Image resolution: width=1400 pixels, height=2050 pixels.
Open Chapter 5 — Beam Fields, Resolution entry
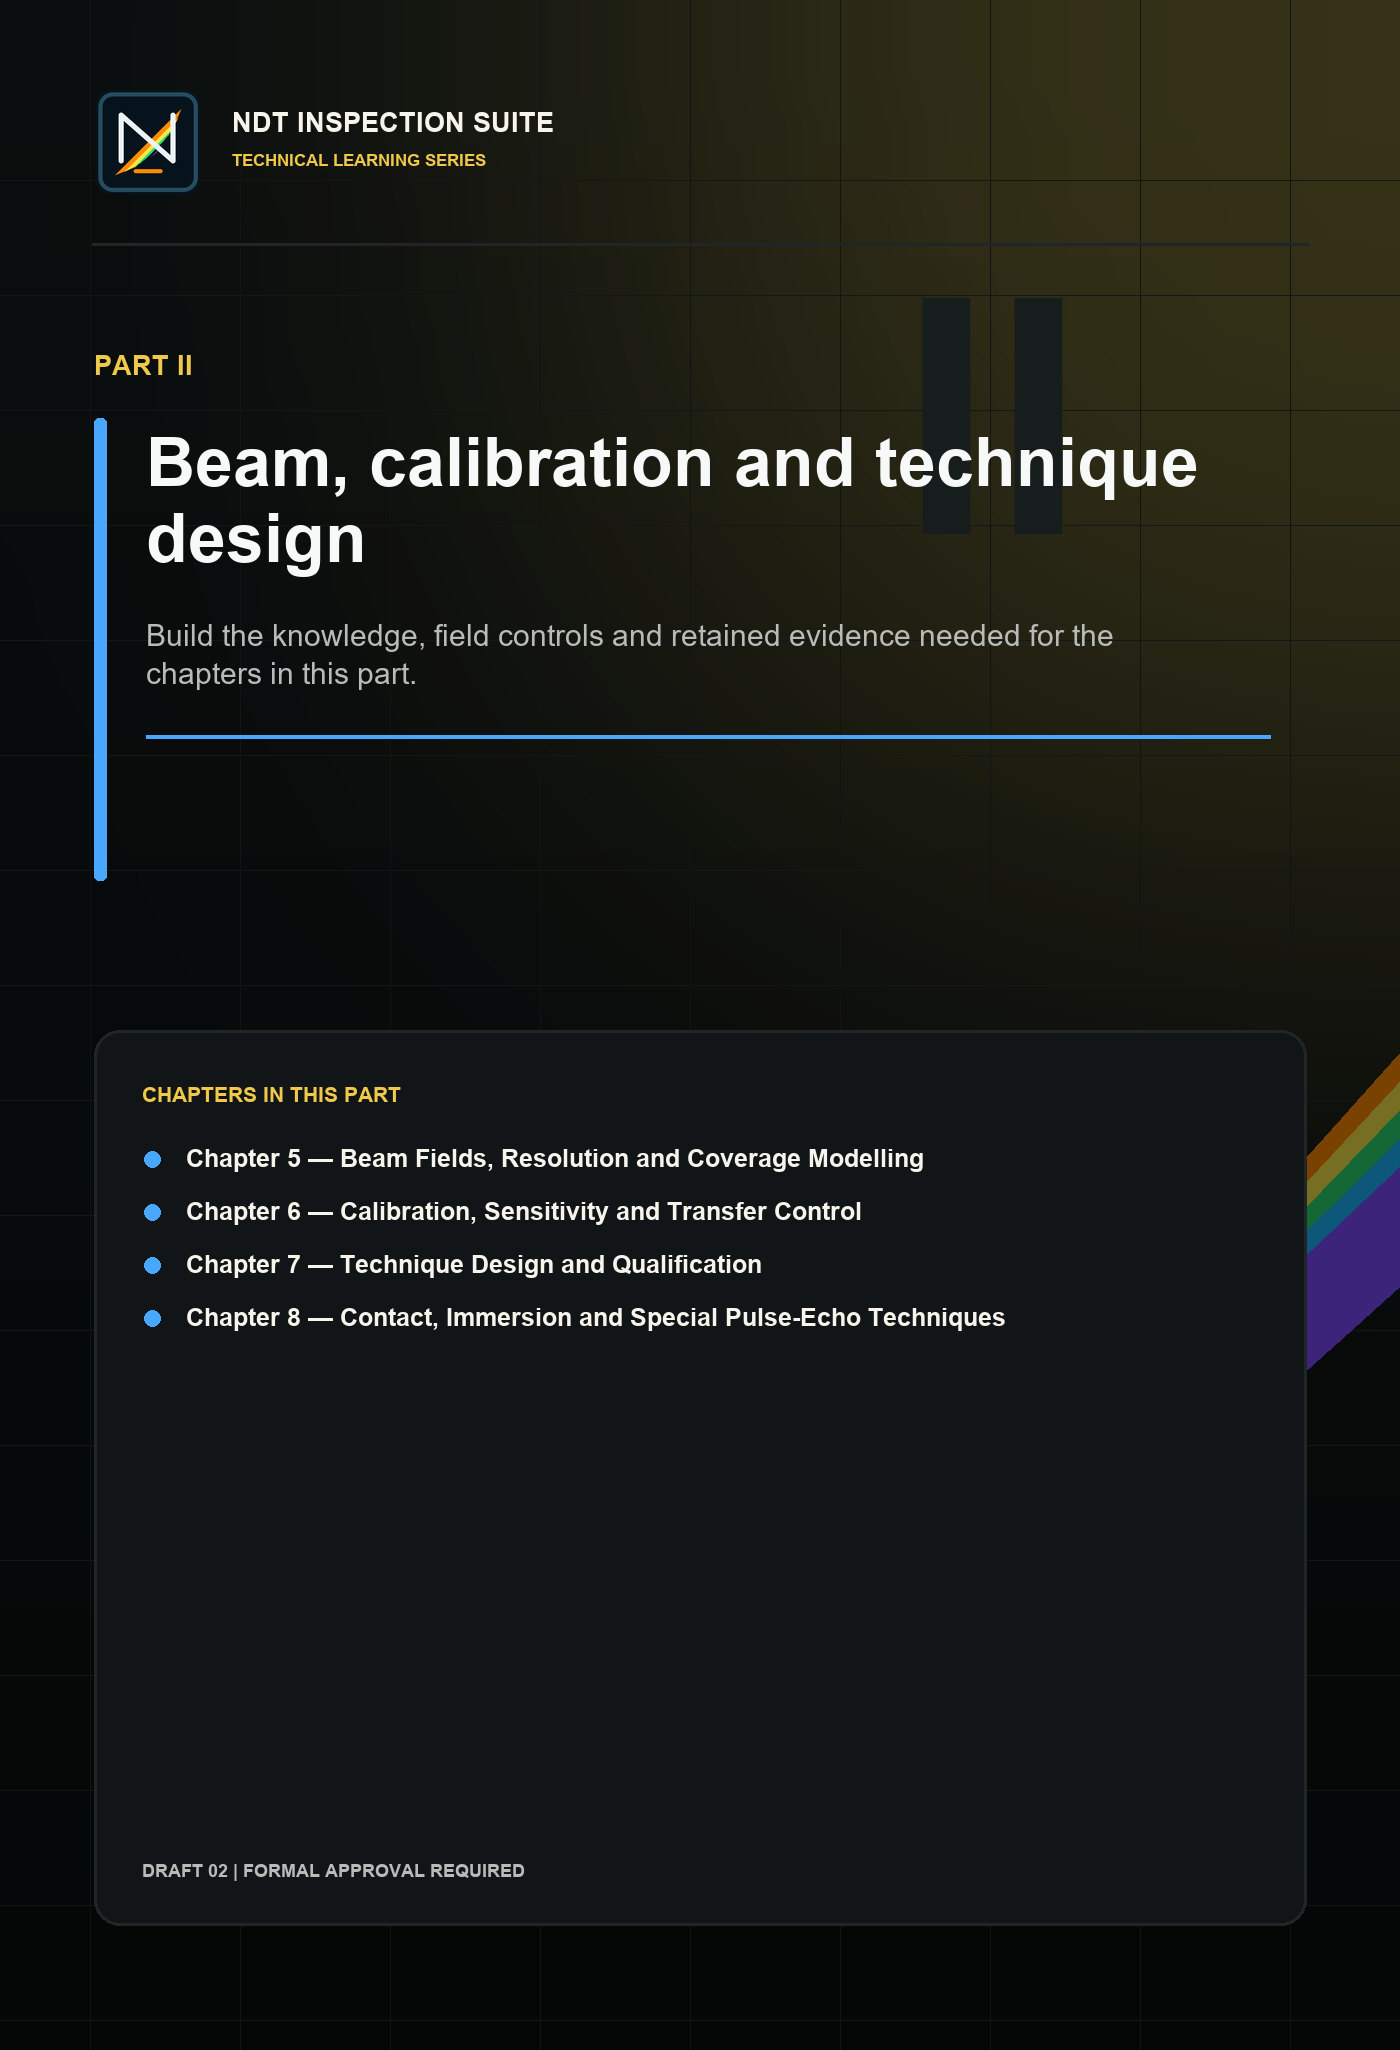click(555, 1159)
